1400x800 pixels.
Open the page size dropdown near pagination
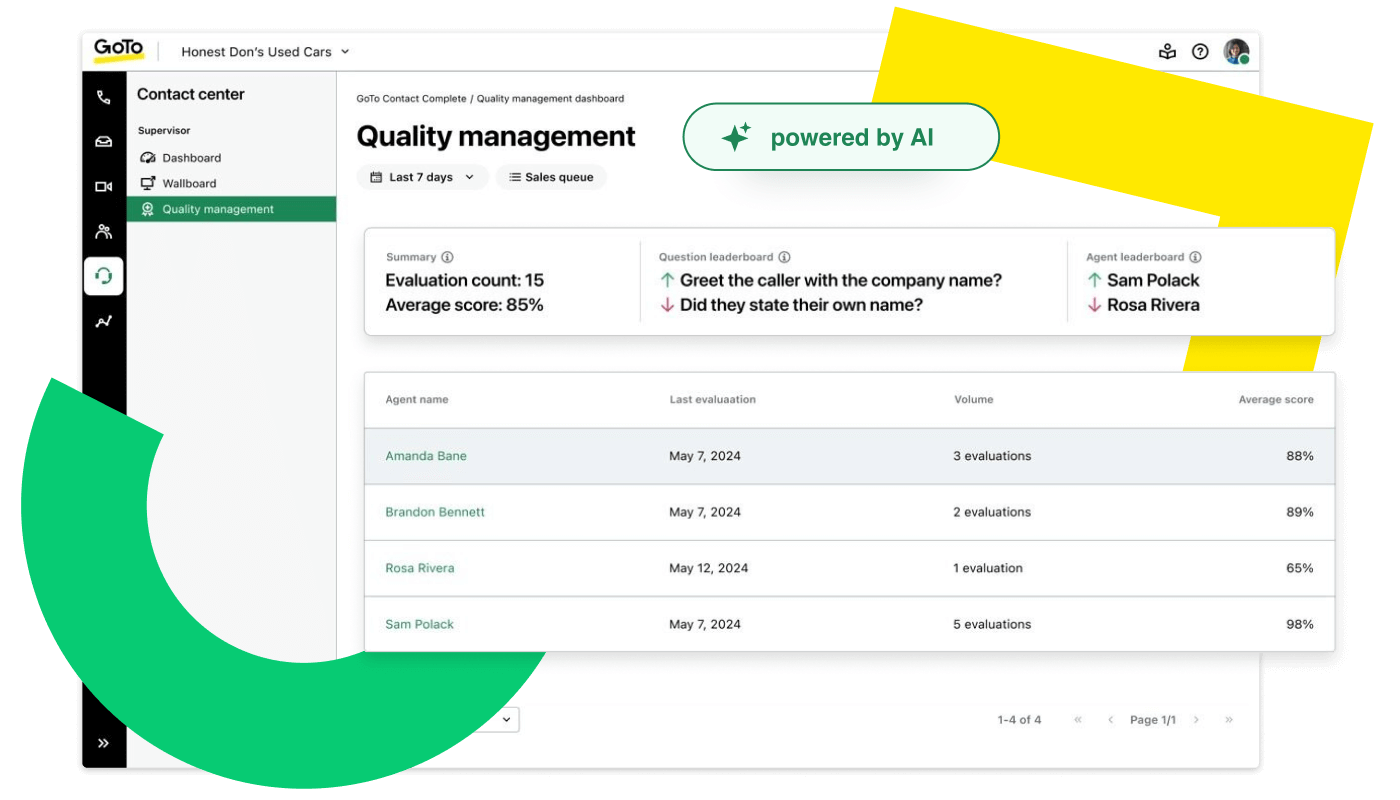[x=505, y=719]
